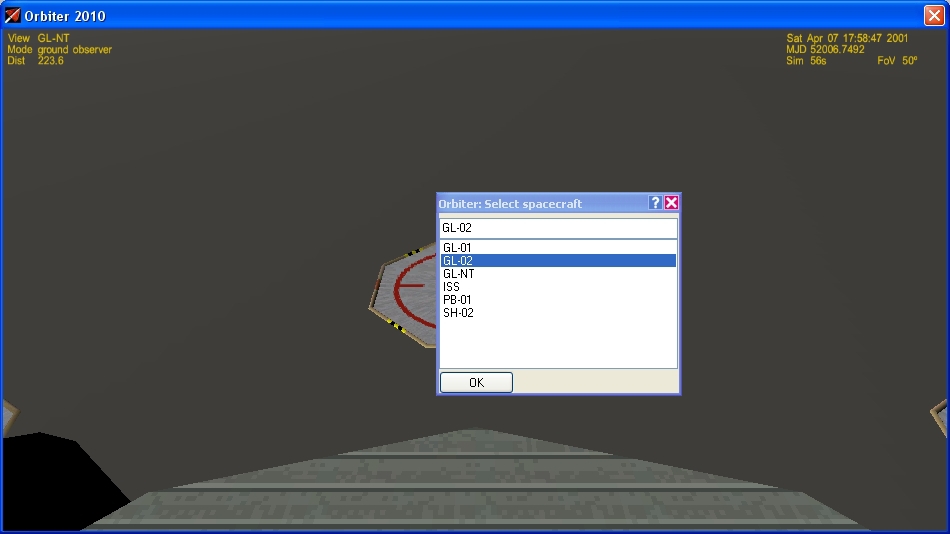Choose SH-02 from the spacecraft list
The height and width of the screenshot is (534, 950).
[459, 313]
